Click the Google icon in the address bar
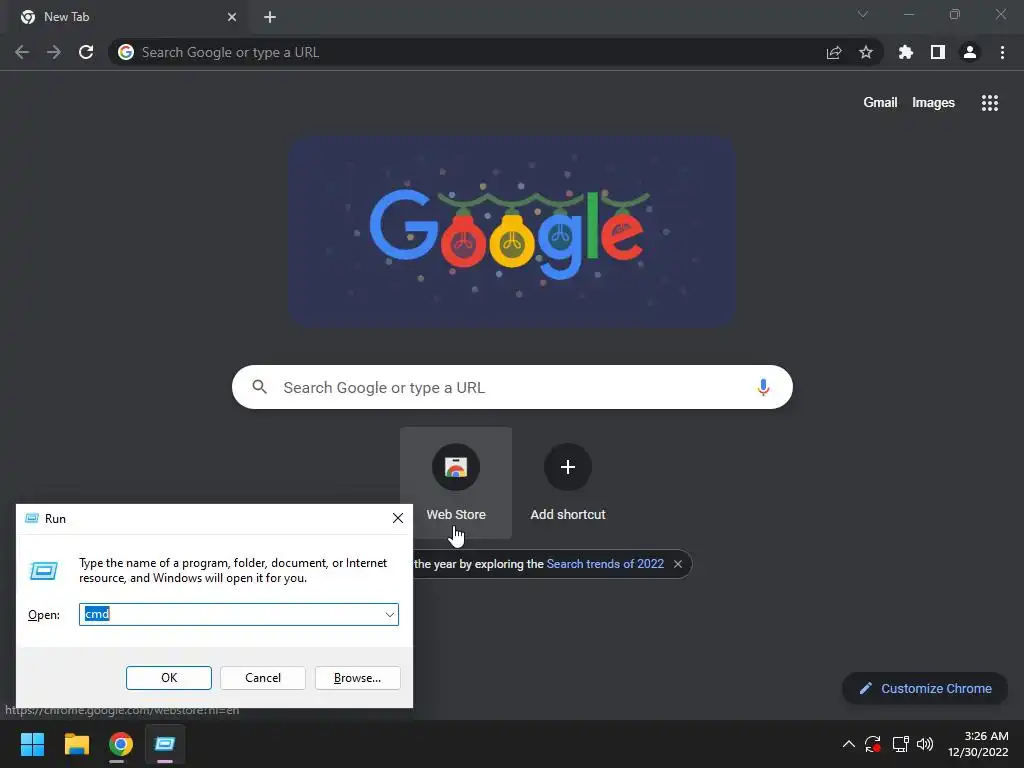Viewport: 1024px width, 768px height. click(126, 52)
